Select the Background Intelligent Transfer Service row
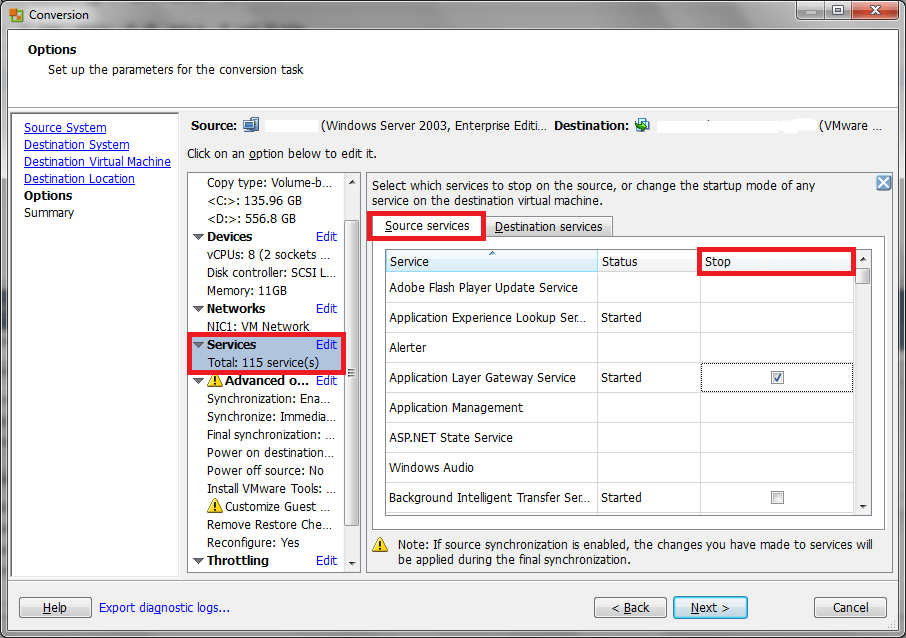The height and width of the screenshot is (638, 906). pyautogui.click(x=619, y=498)
